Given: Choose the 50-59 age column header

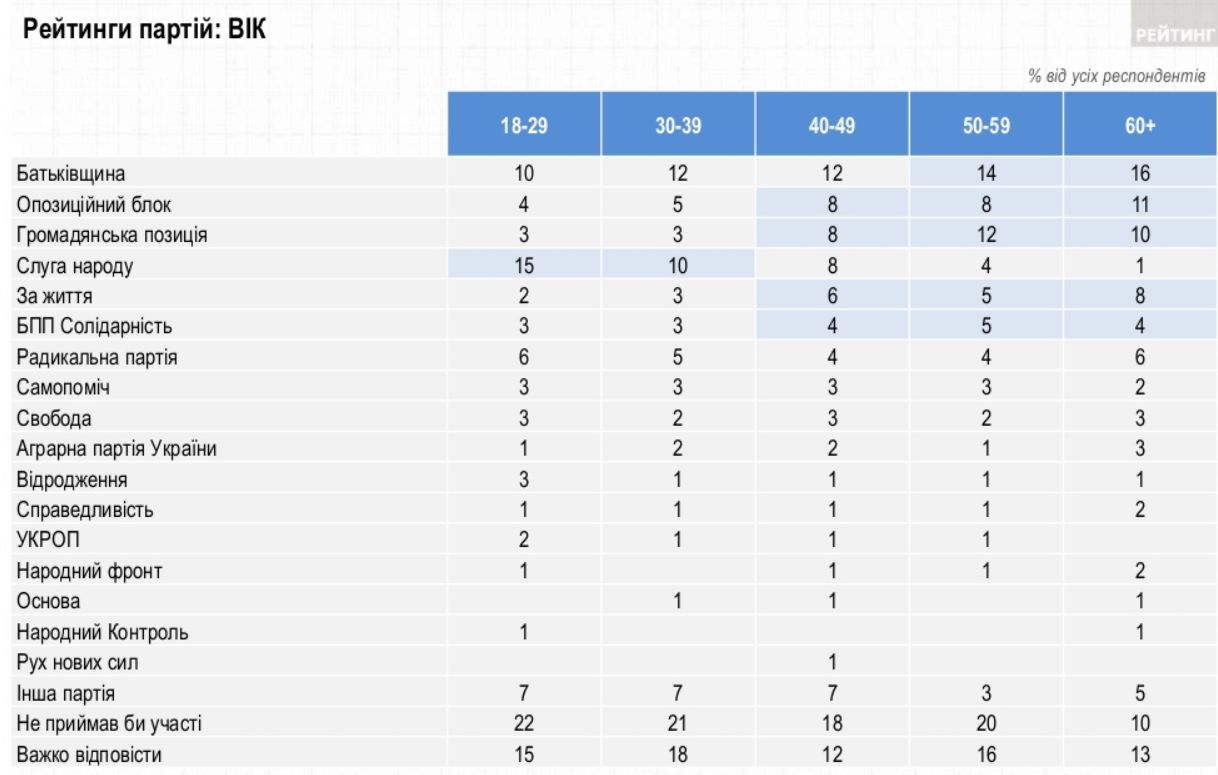Looking at the screenshot, I should 986,125.
